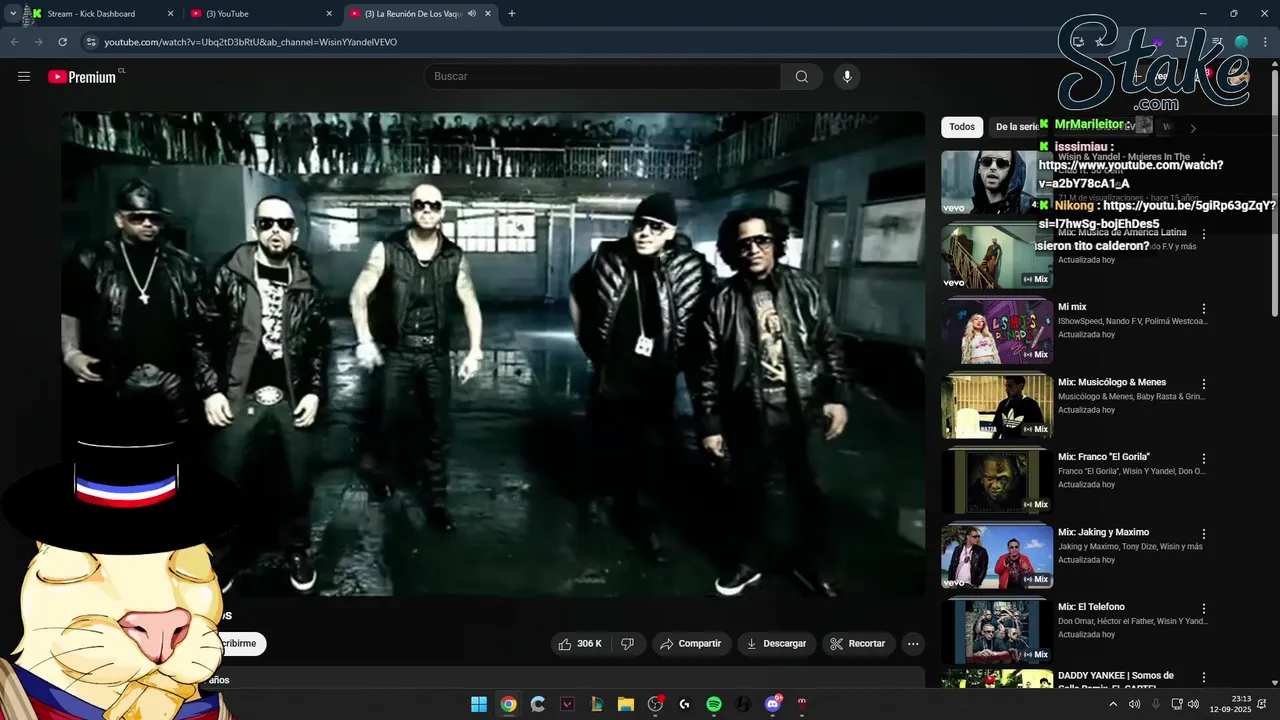This screenshot has height=720, width=1280.
Task: Open a new Chrome tab
Action: pyautogui.click(x=512, y=14)
